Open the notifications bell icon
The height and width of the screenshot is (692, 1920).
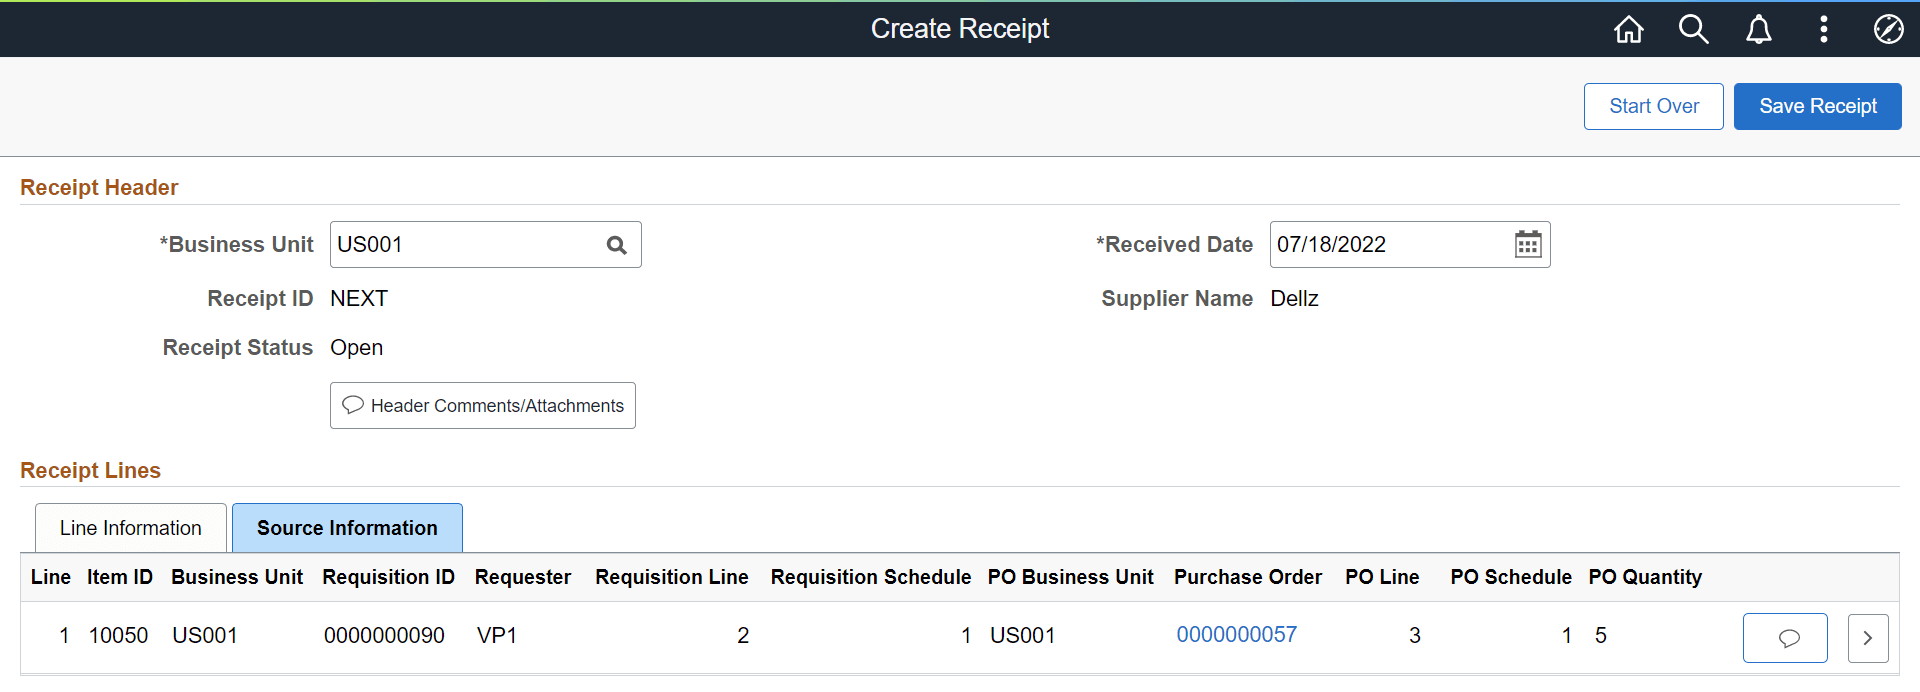1758,29
